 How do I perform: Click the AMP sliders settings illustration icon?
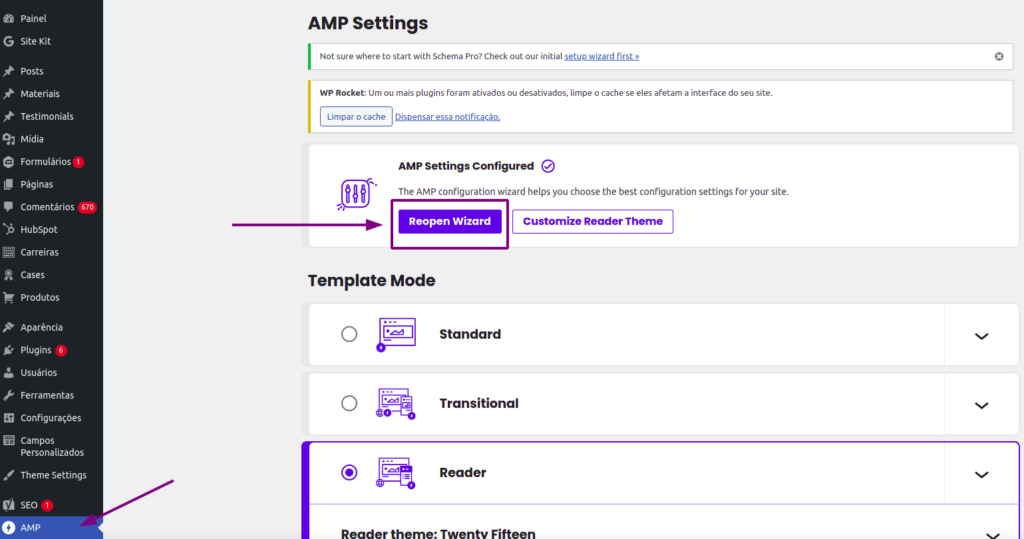356,194
